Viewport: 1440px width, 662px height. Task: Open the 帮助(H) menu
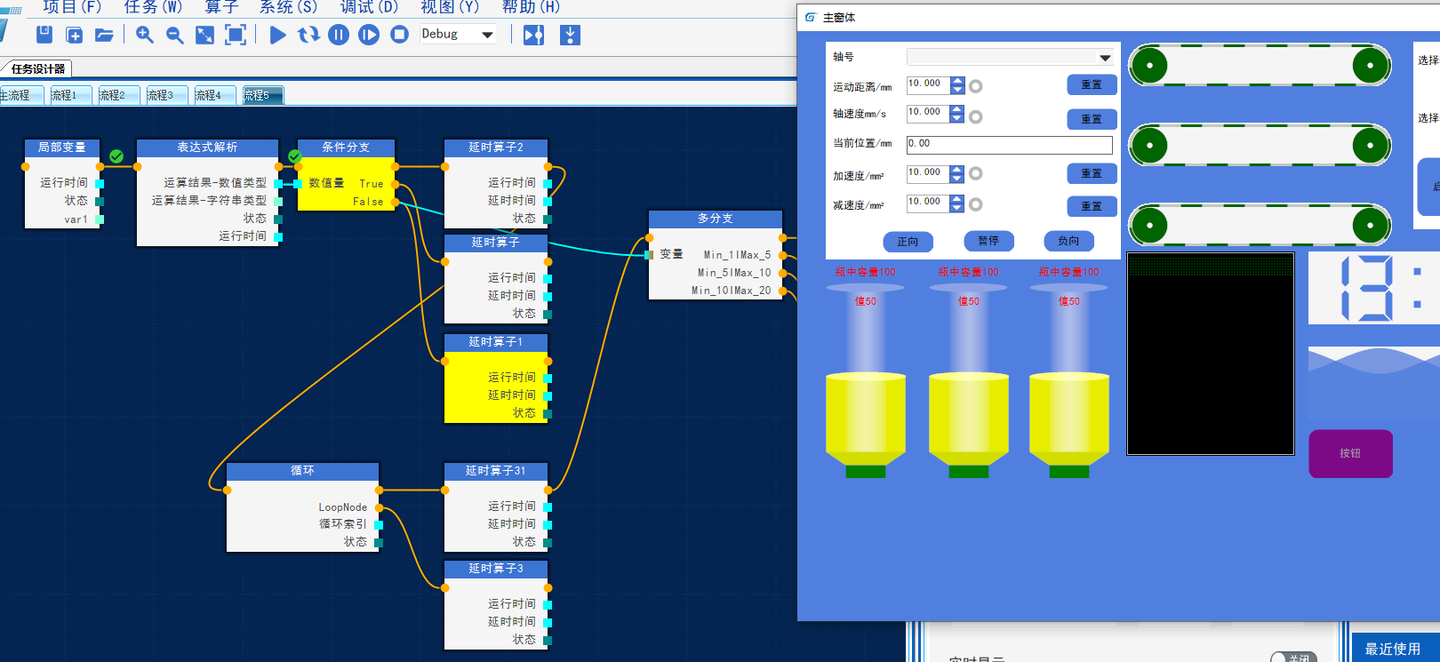pos(531,7)
